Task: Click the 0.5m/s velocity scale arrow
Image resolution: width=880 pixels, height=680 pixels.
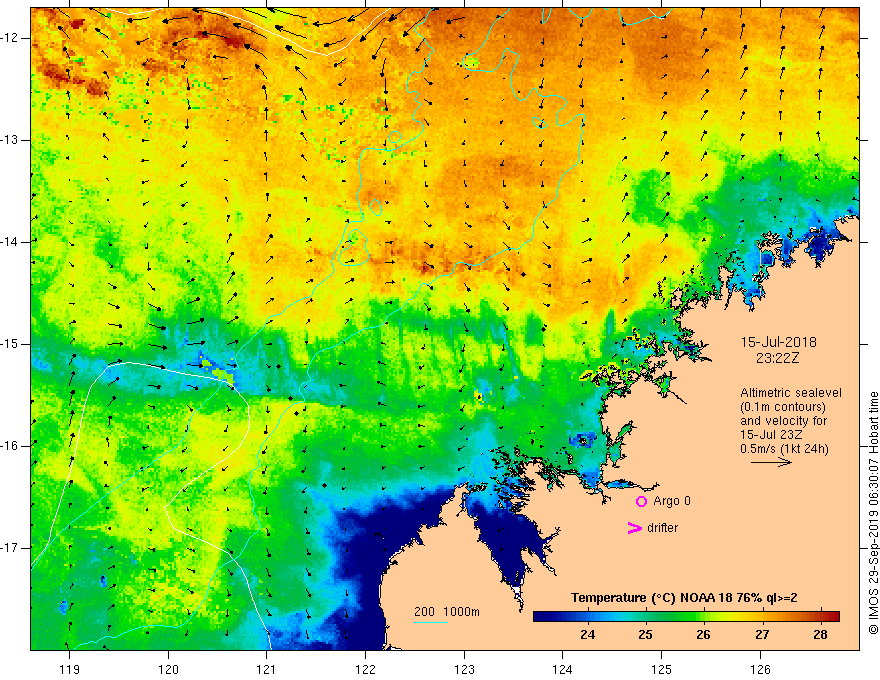Action: 771,462
